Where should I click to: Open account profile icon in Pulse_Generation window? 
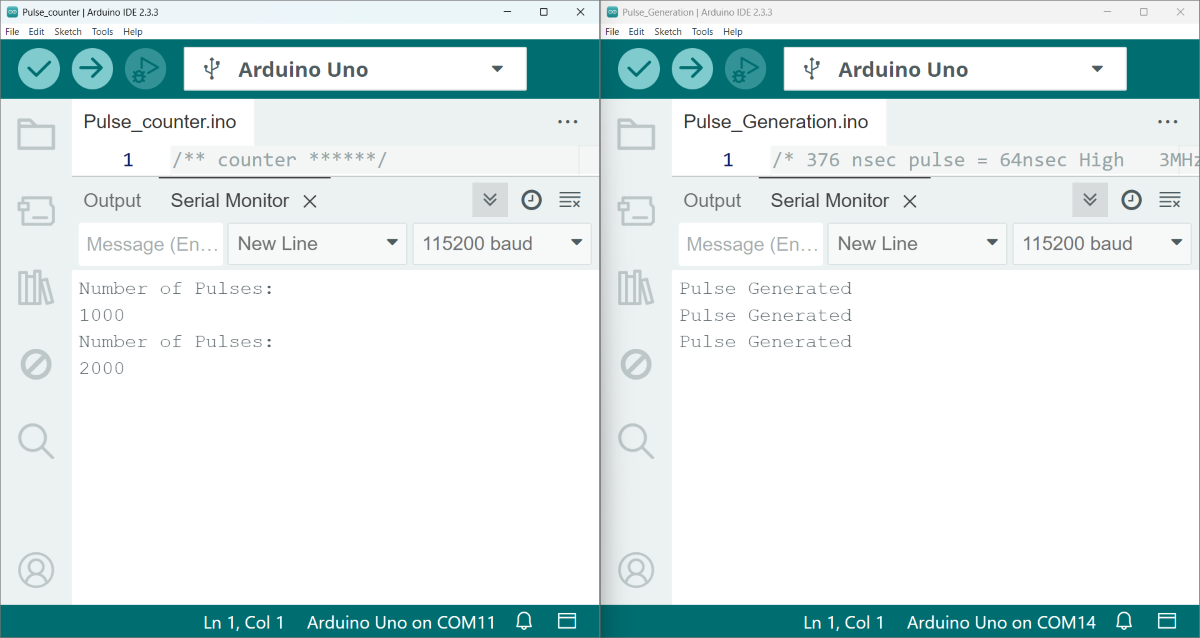(x=636, y=570)
